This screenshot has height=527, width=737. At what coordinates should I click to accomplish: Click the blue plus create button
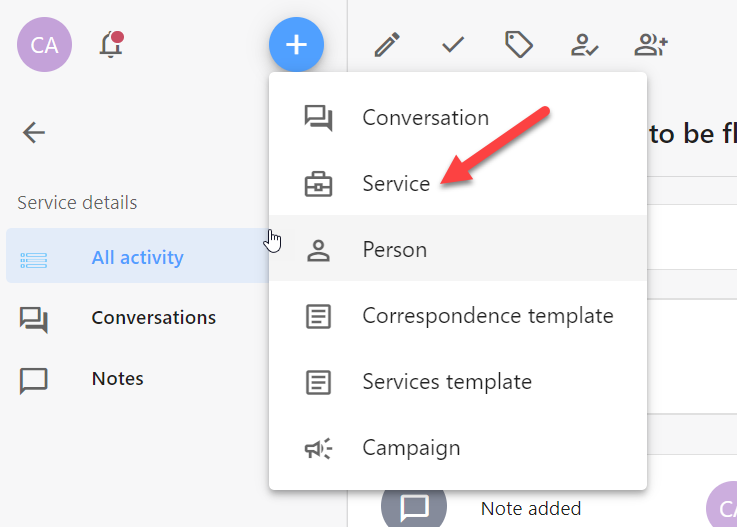296,45
